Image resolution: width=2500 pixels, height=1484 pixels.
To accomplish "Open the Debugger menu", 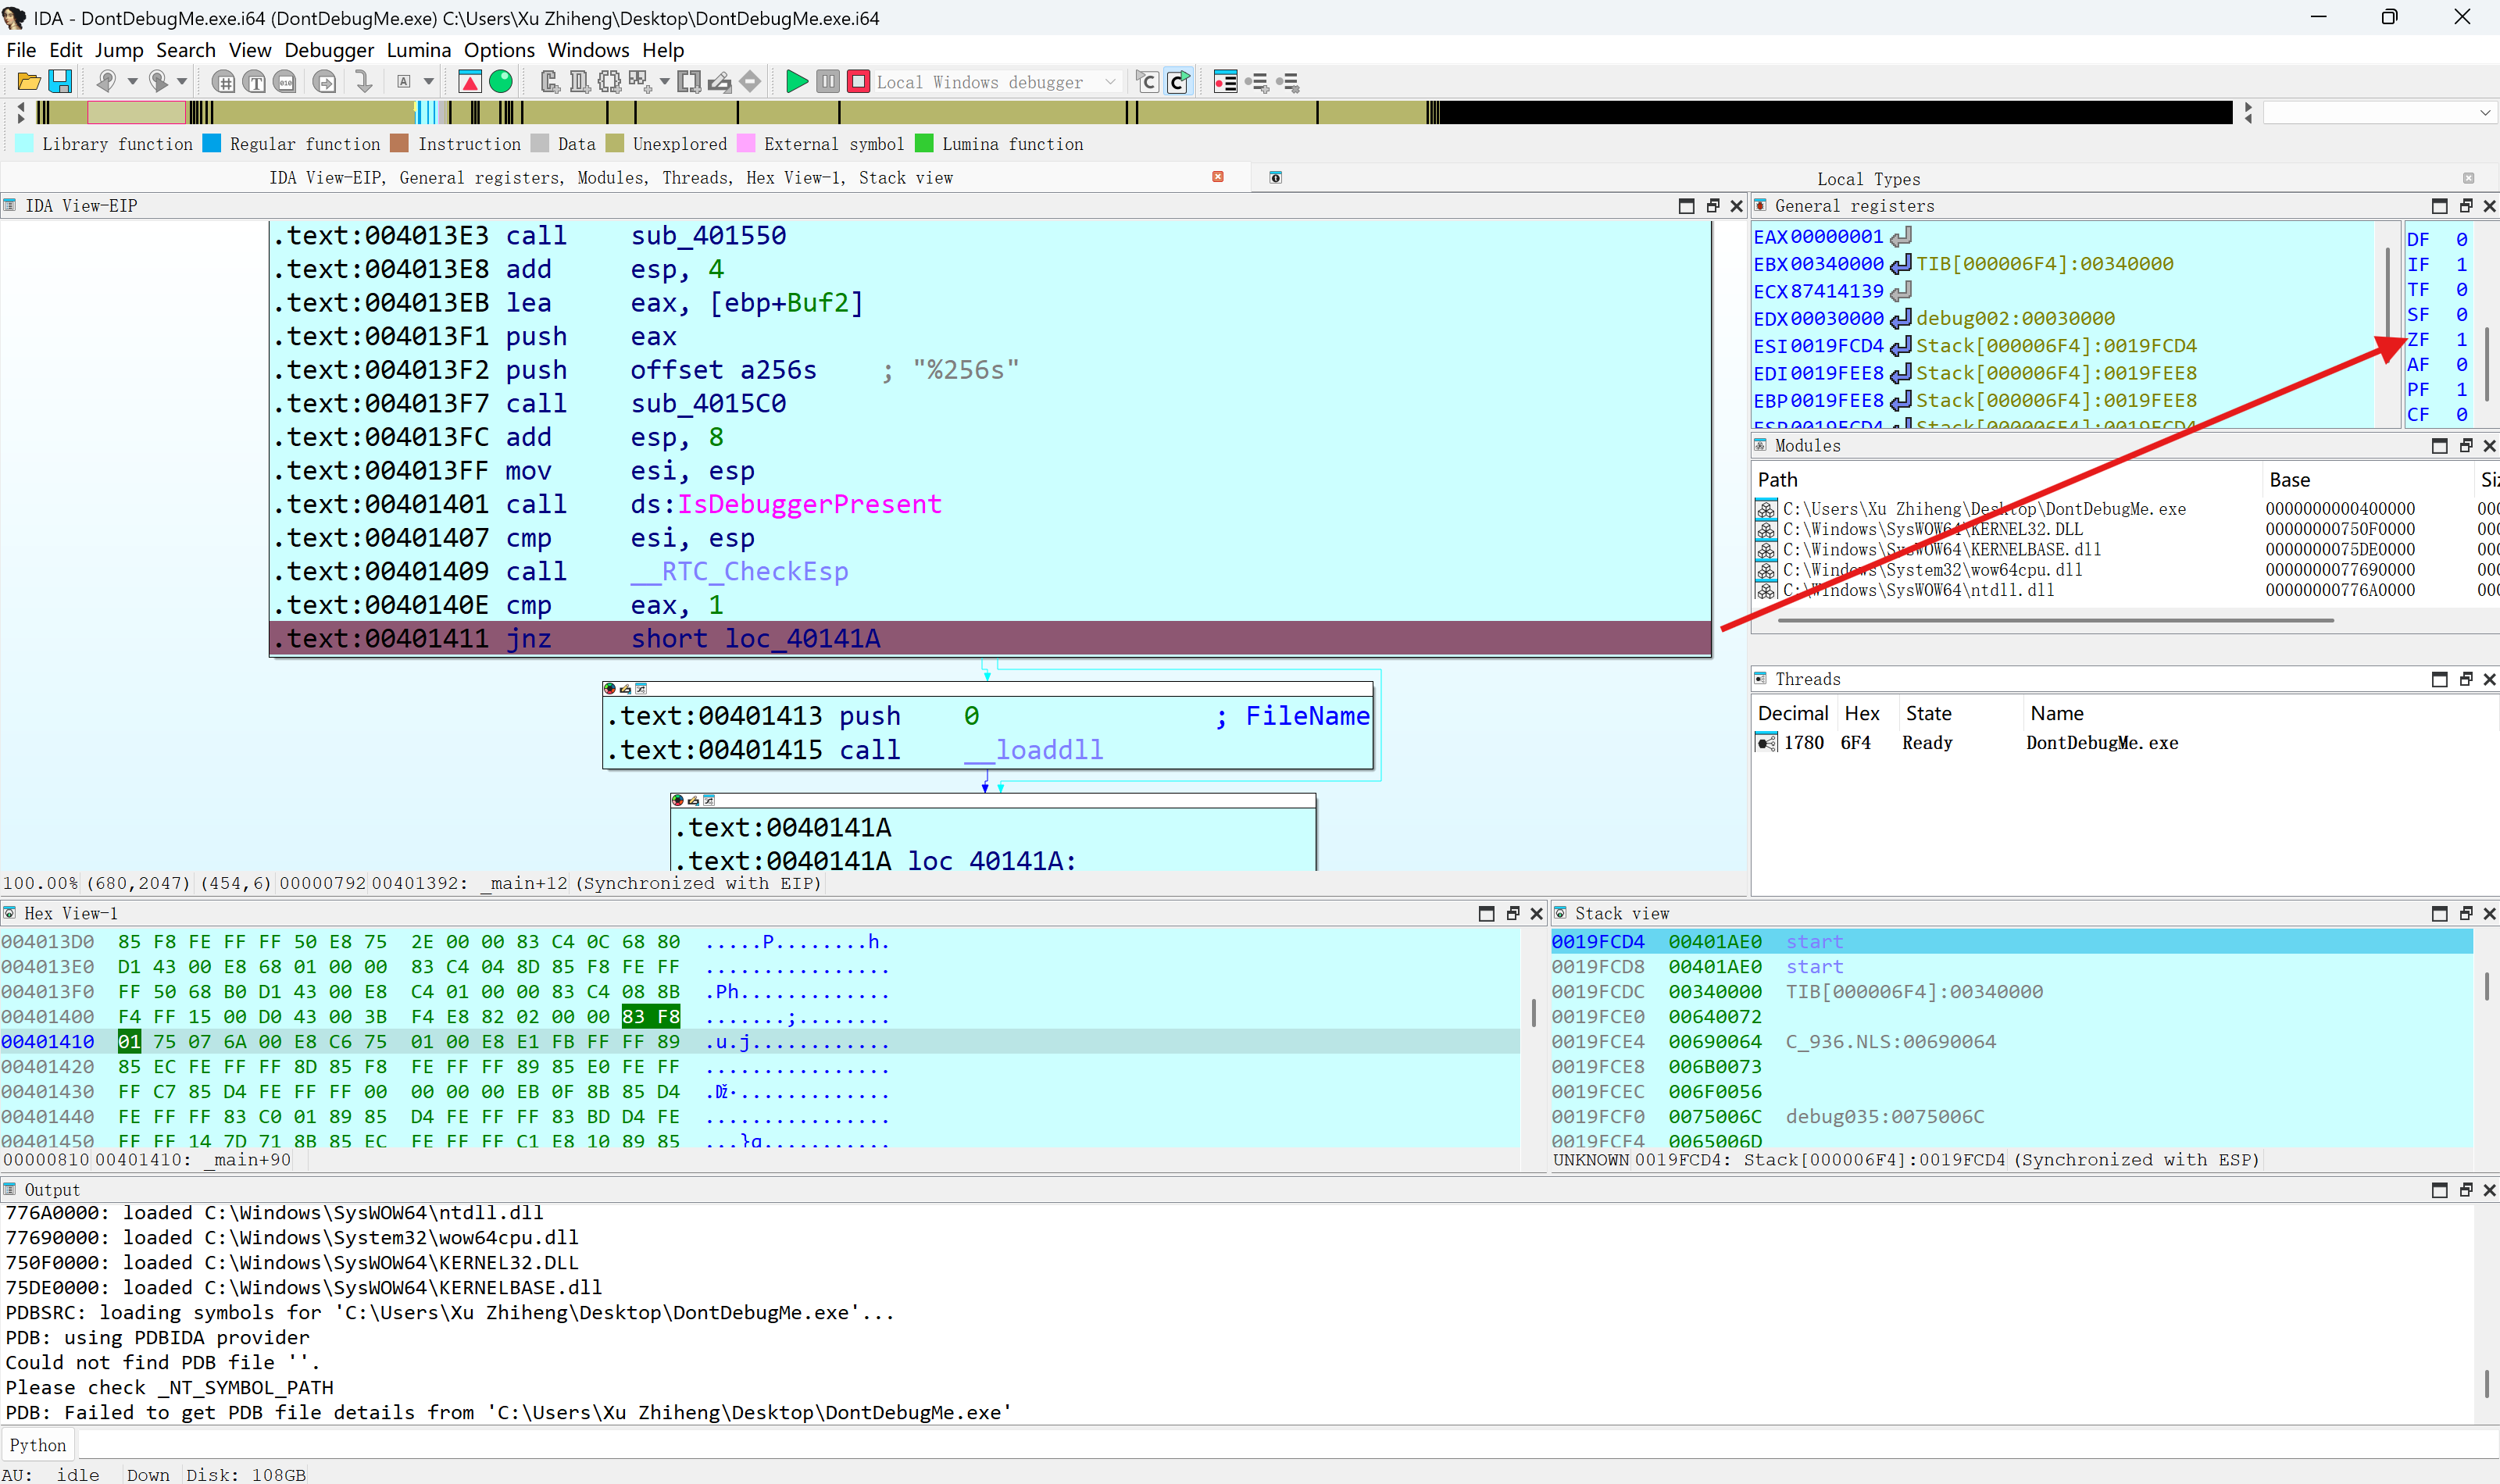I will (328, 50).
